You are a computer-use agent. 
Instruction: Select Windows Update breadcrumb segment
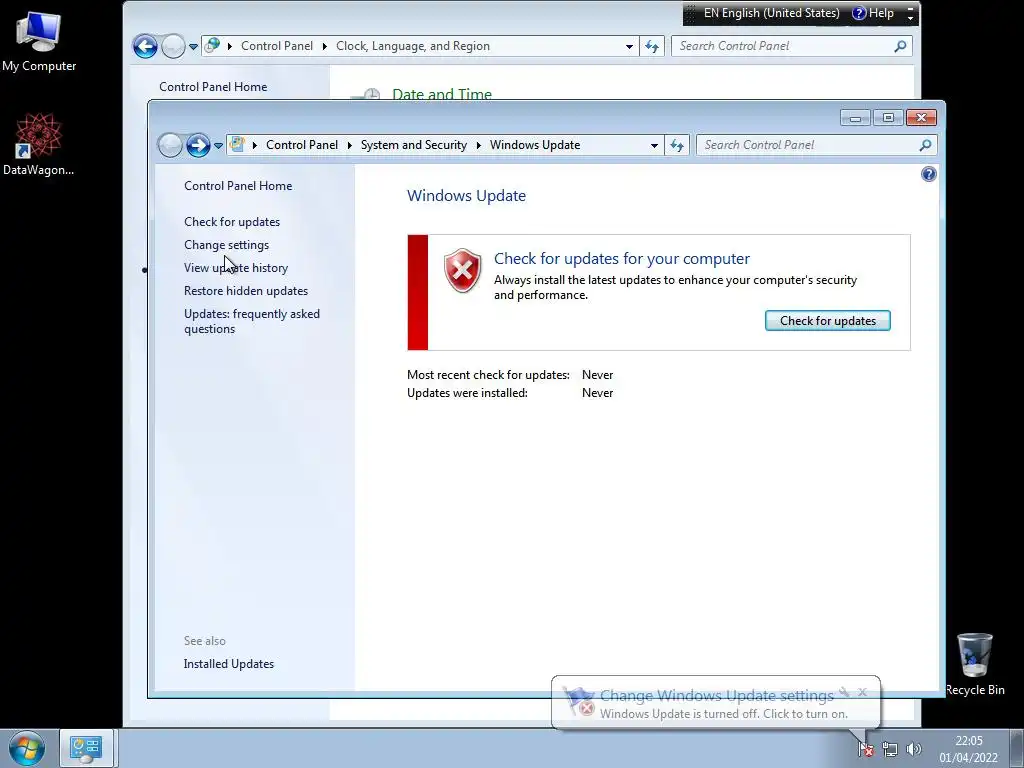535,145
